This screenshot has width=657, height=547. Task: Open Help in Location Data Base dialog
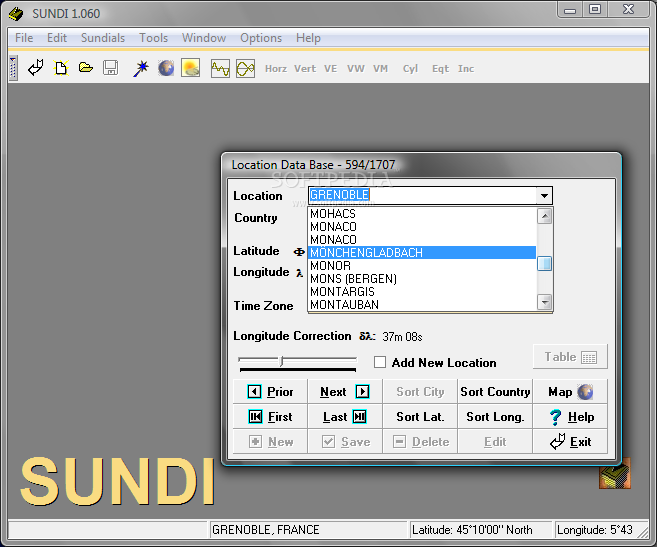pyautogui.click(x=570, y=417)
